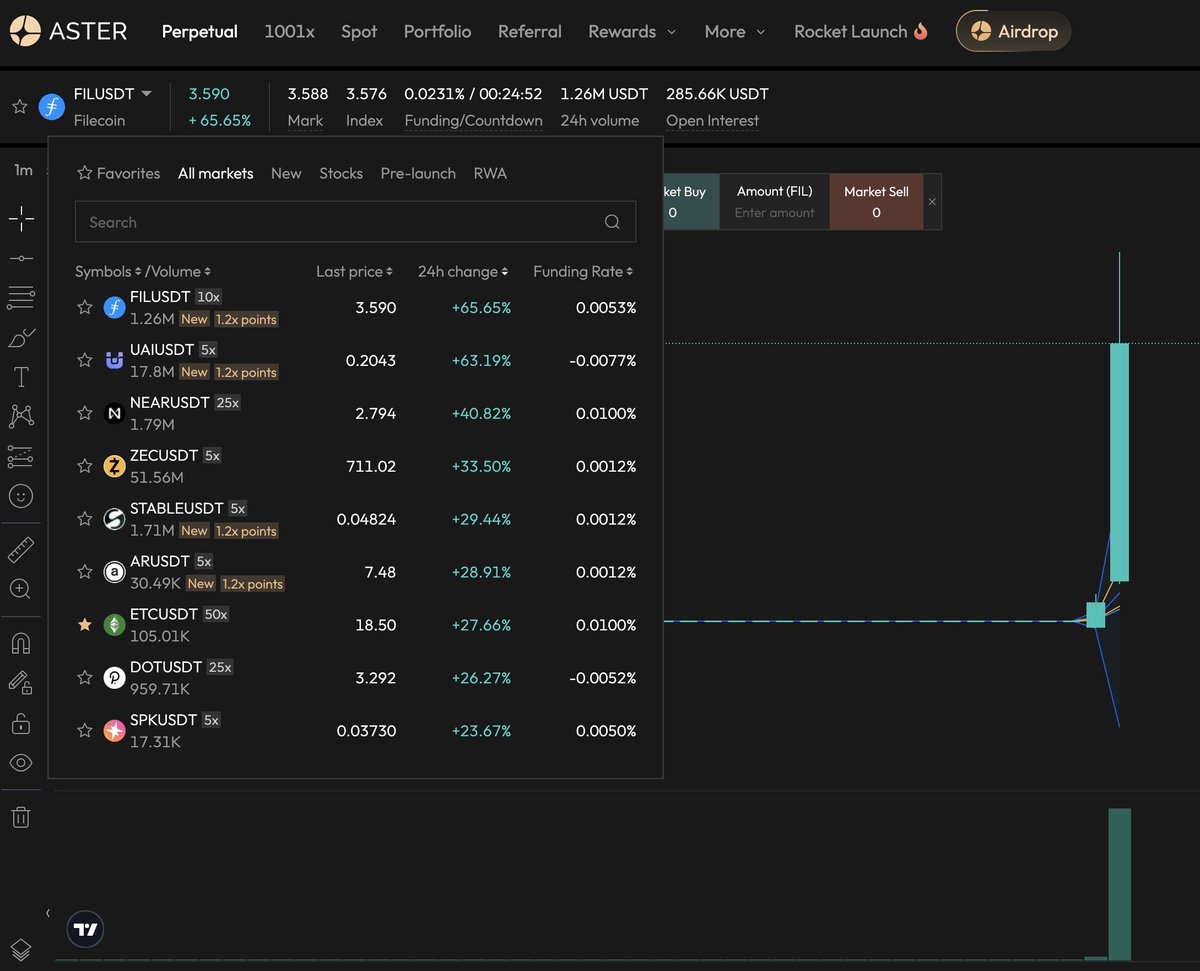Remove ETCUSDT from favorites via star
Screen dimensions: 1200x971
(85, 625)
